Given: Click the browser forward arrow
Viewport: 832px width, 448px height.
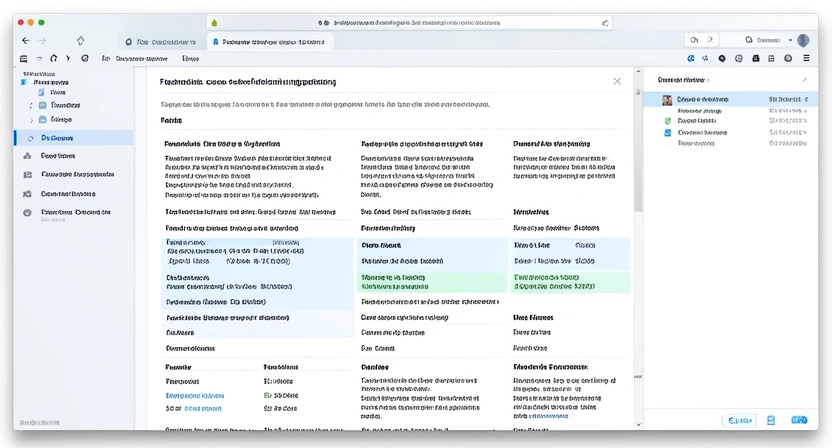Looking at the screenshot, I should 42,40.
